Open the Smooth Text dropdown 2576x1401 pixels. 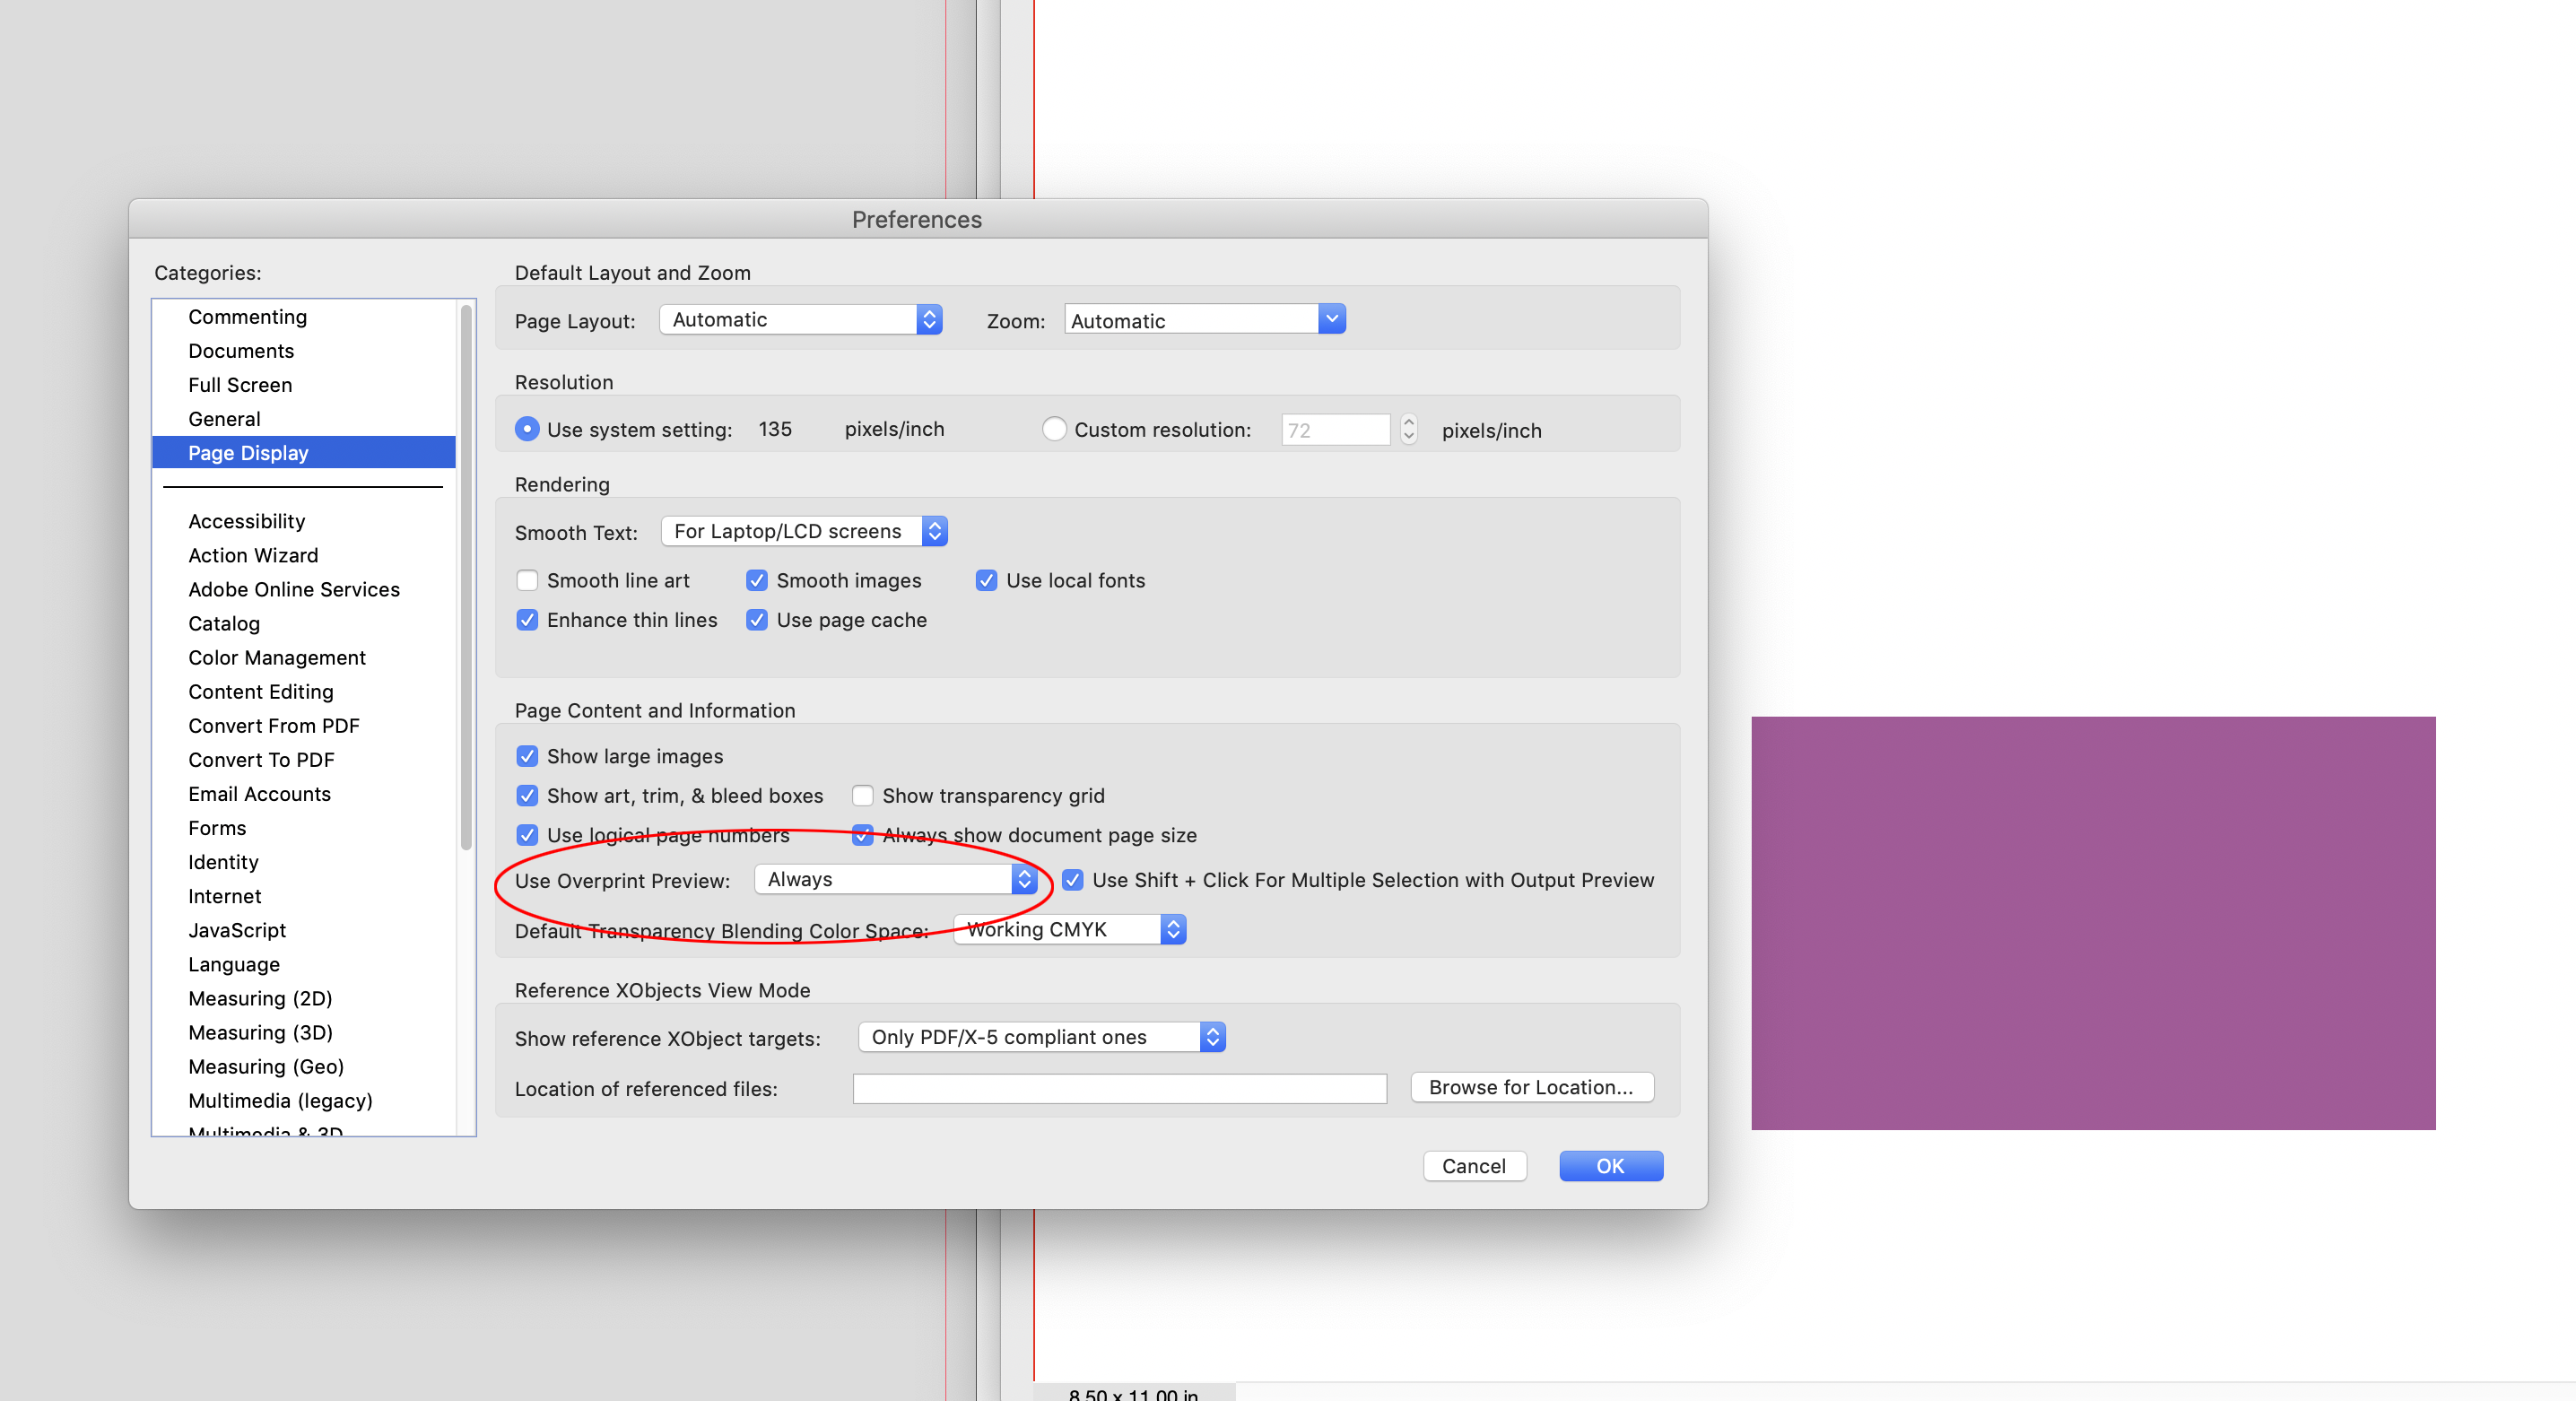[803, 531]
